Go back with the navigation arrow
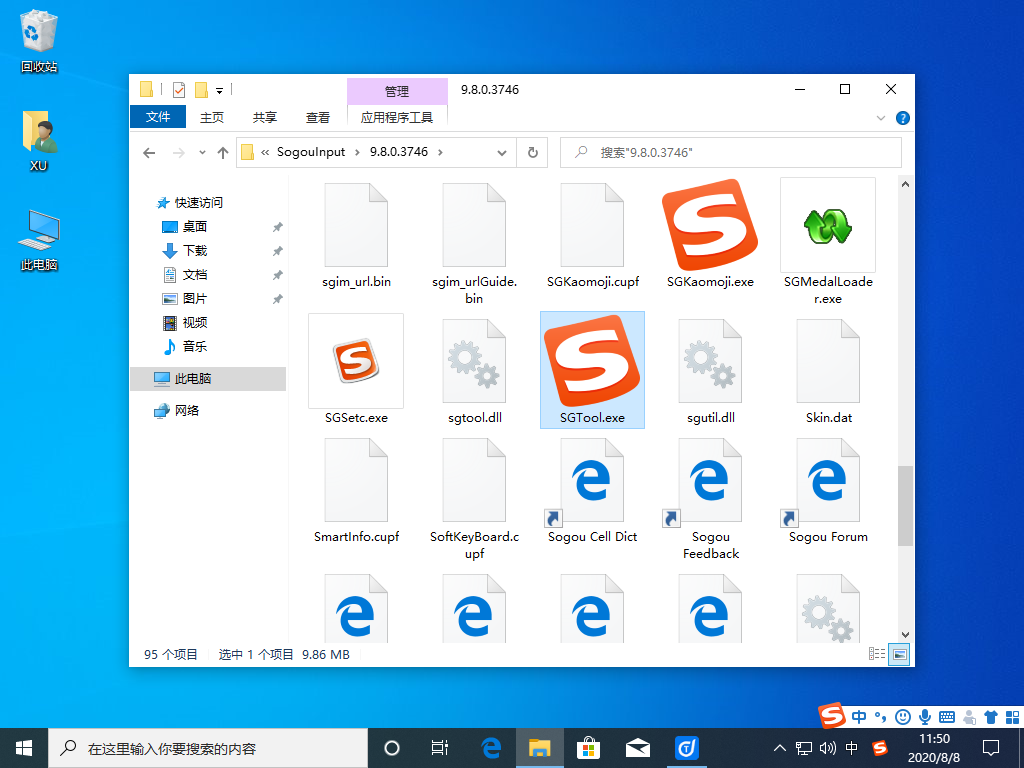Screen dimensions: 1024x768 point(149,152)
